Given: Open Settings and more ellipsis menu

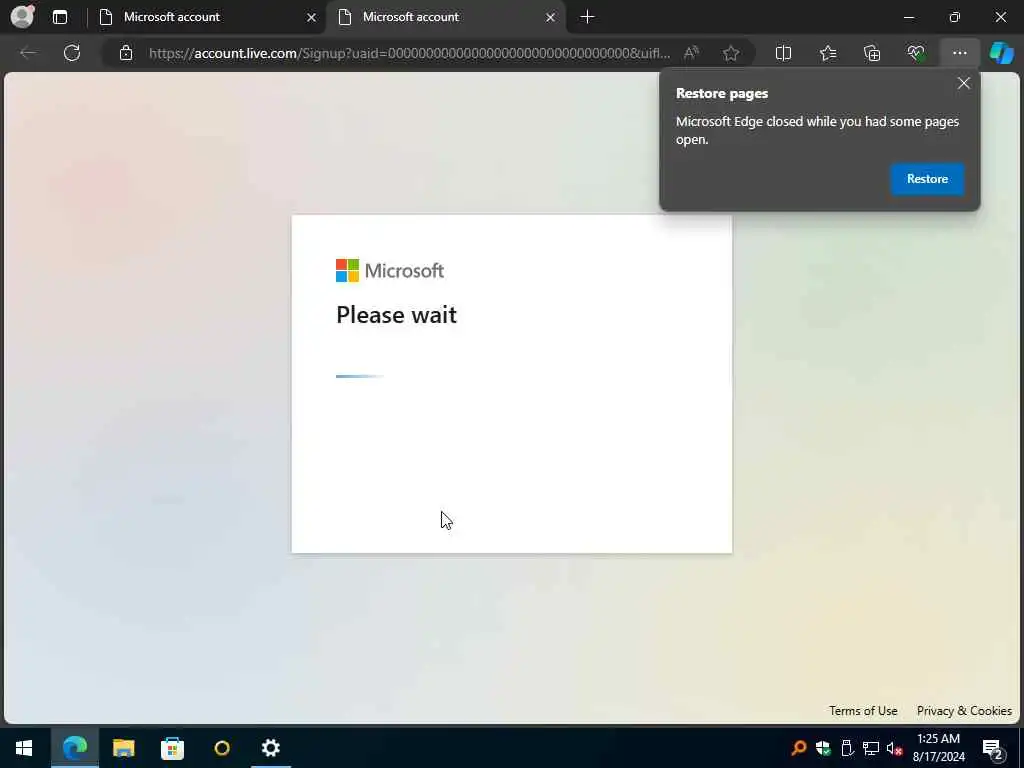Looking at the screenshot, I should pos(959,53).
